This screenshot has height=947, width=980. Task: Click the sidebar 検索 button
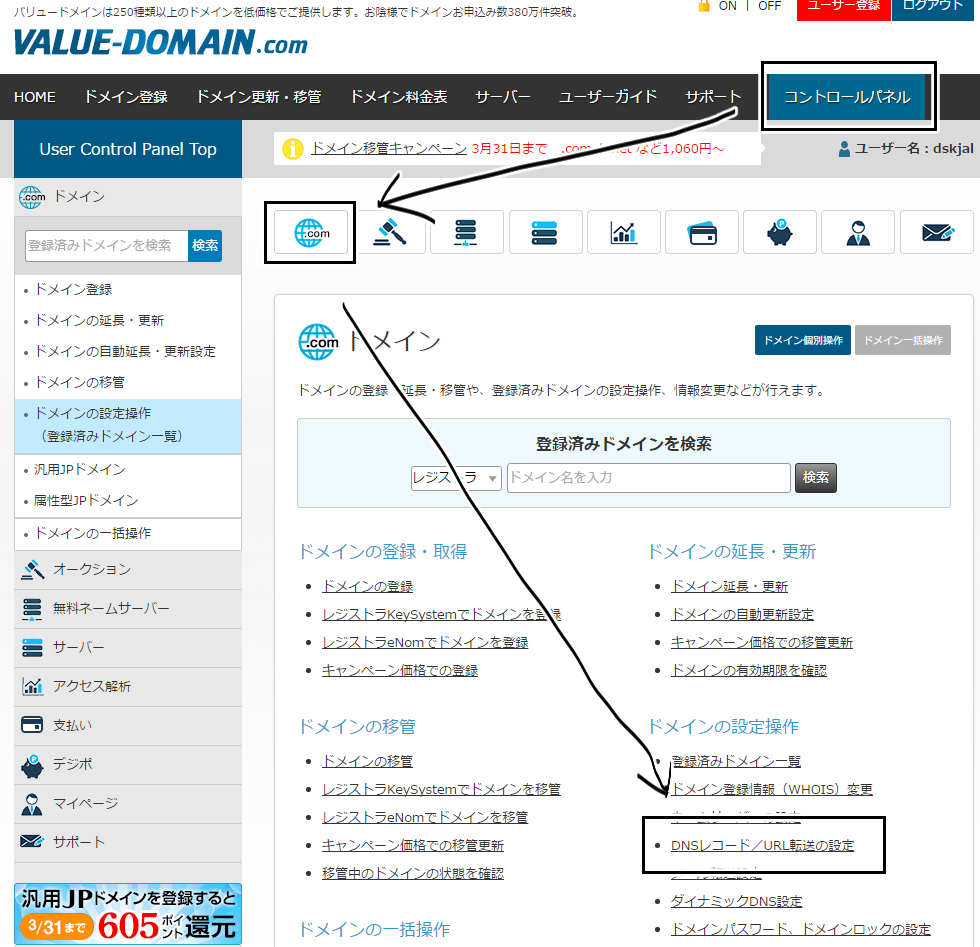click(x=205, y=246)
